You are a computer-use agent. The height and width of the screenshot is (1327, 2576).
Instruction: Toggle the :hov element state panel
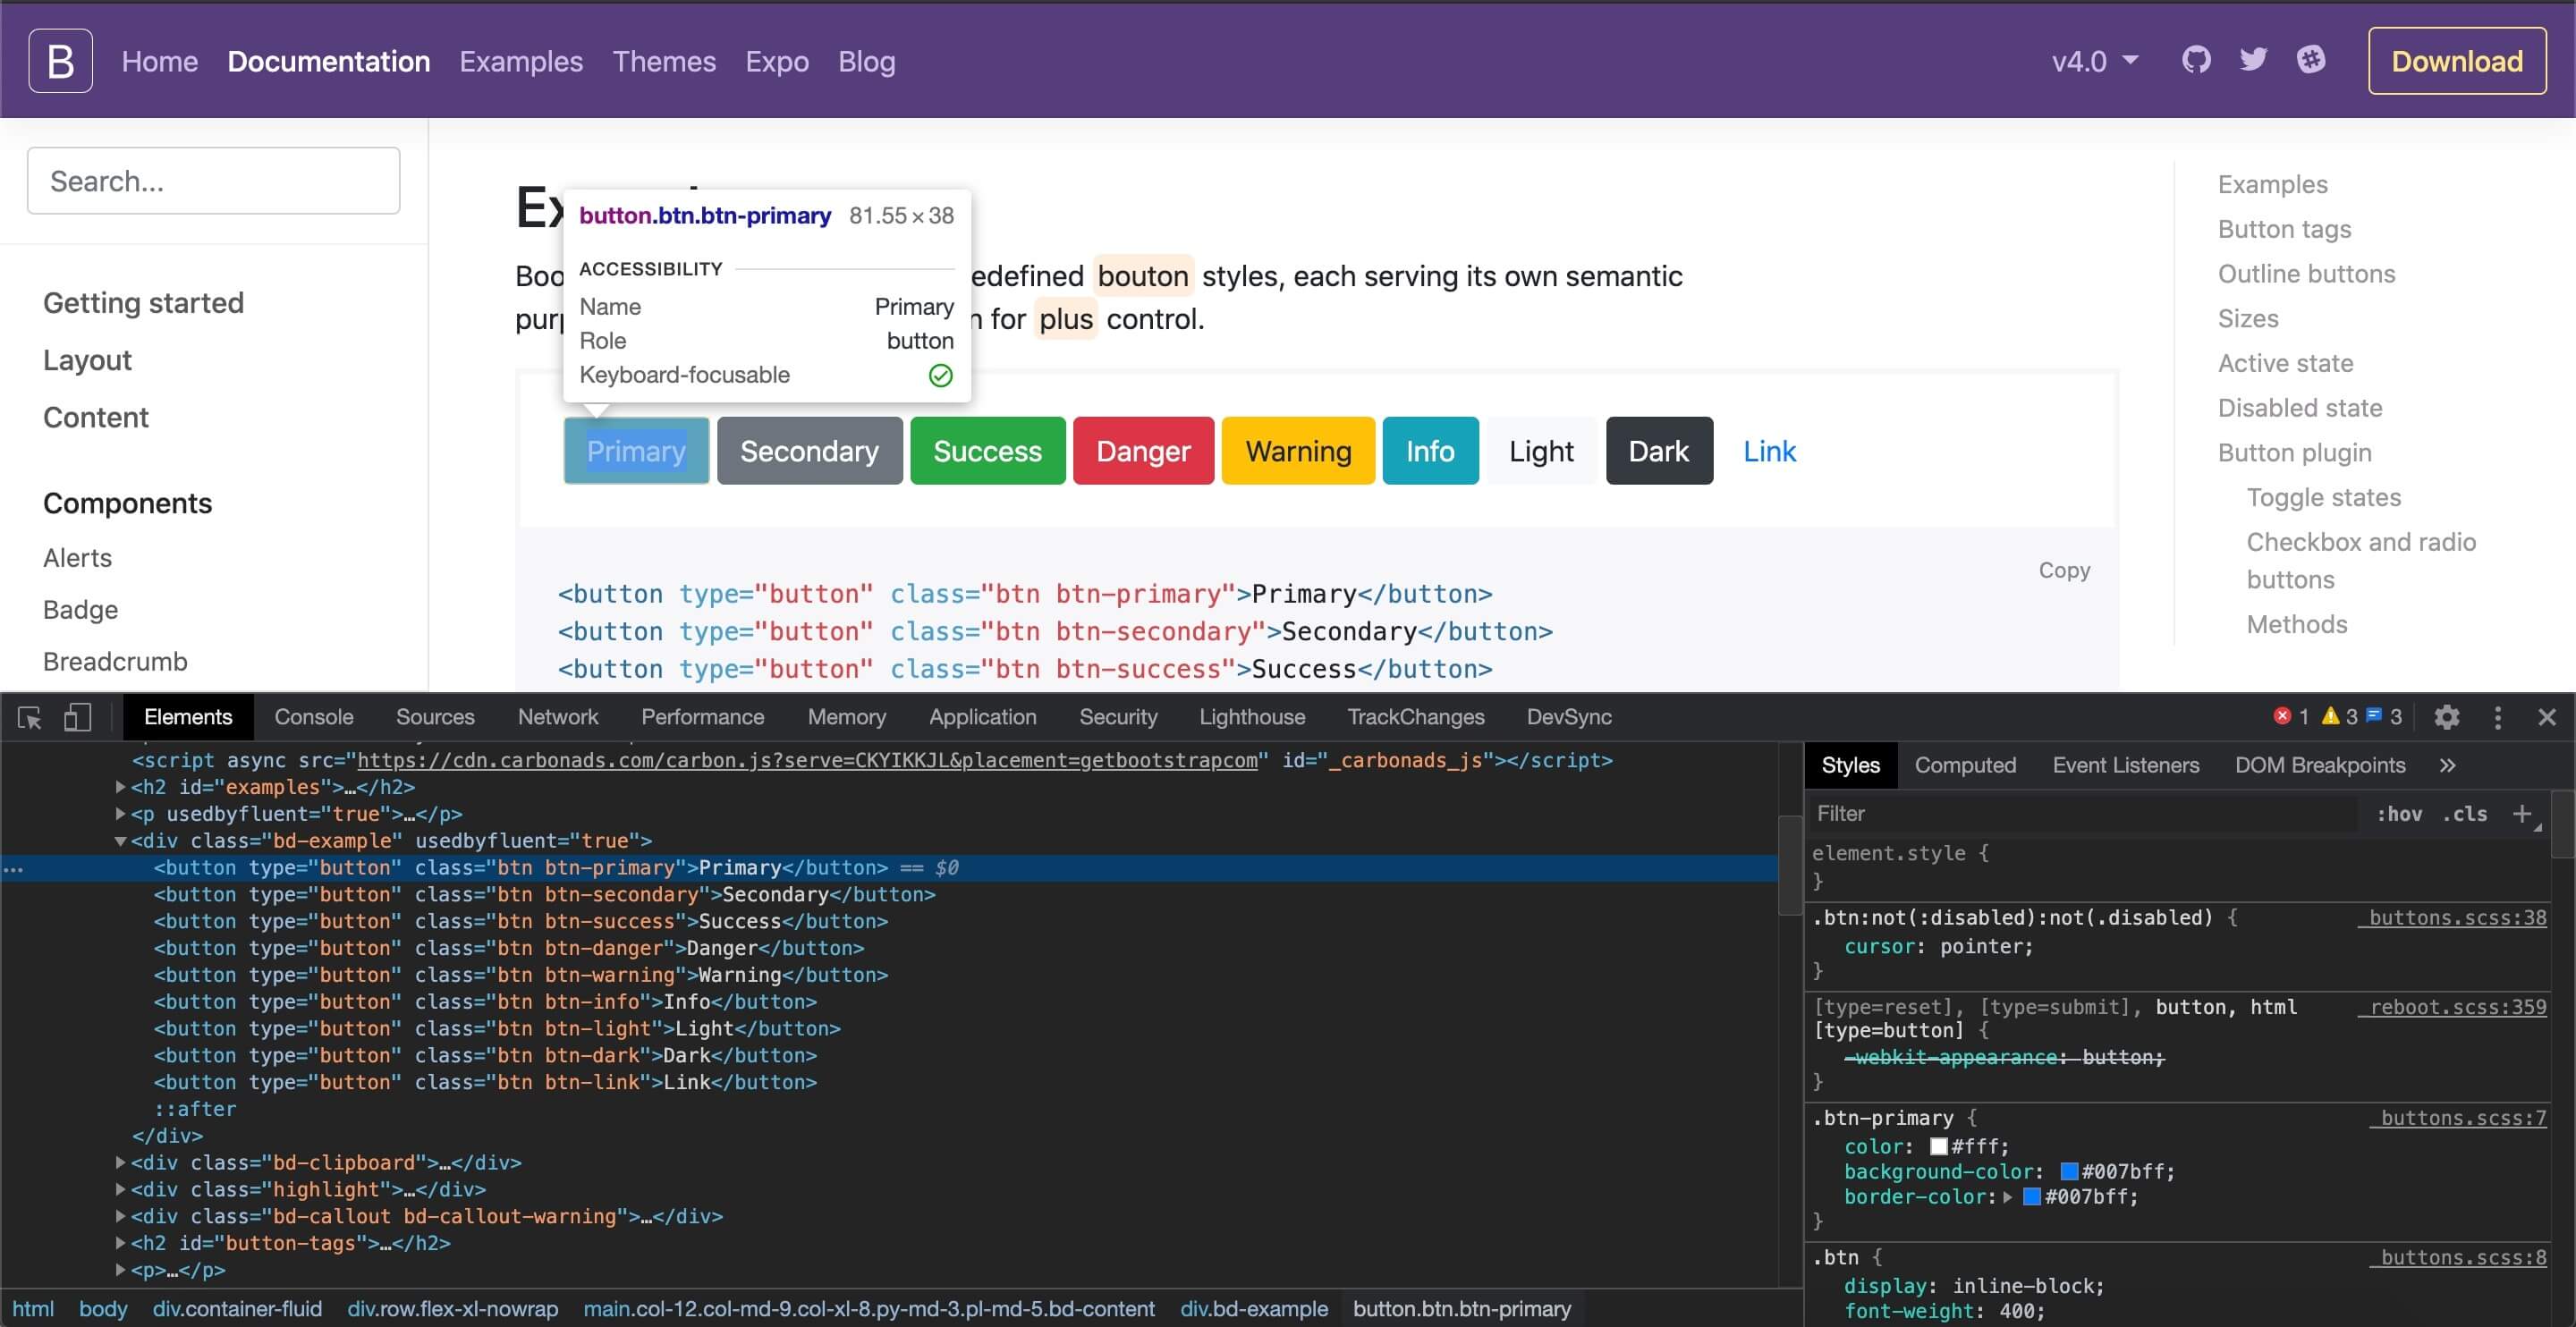coord(2399,814)
